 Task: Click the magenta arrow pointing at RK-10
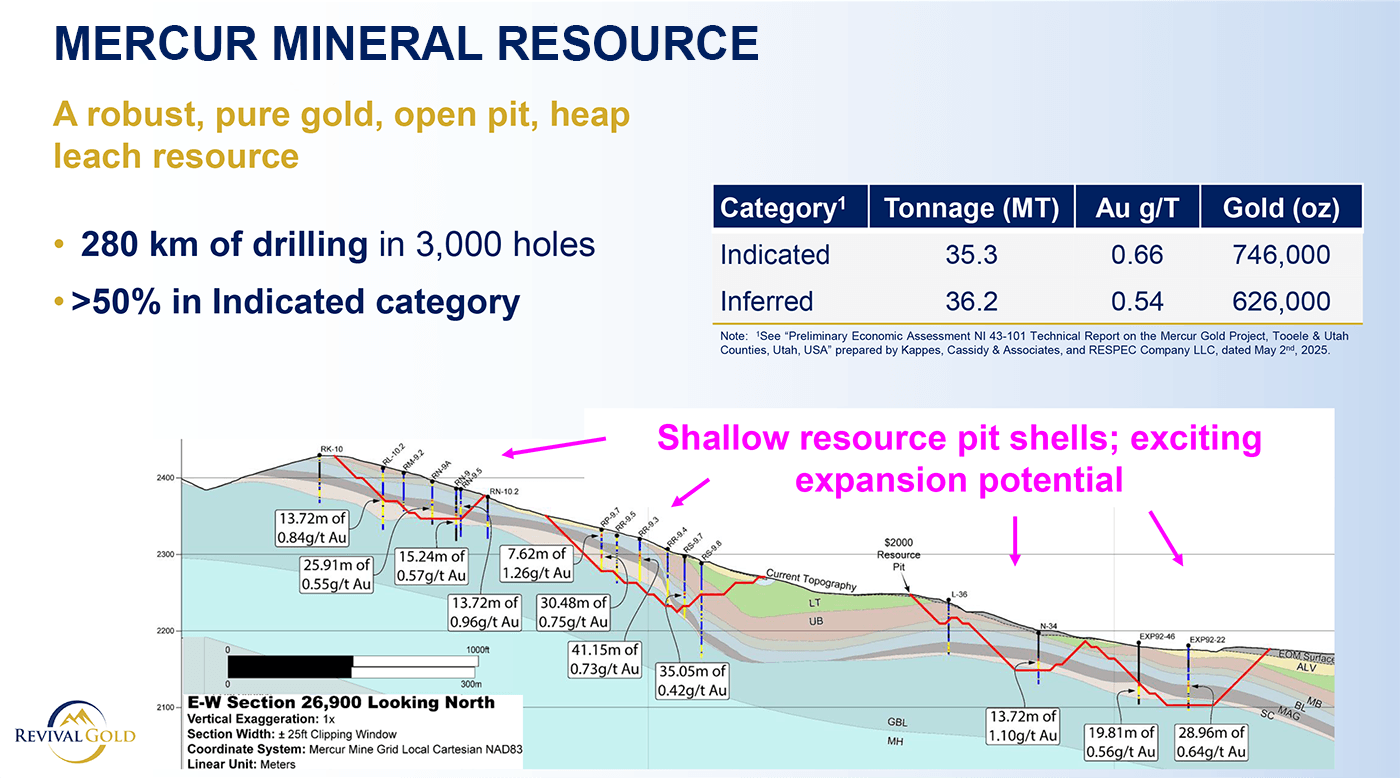553,446
